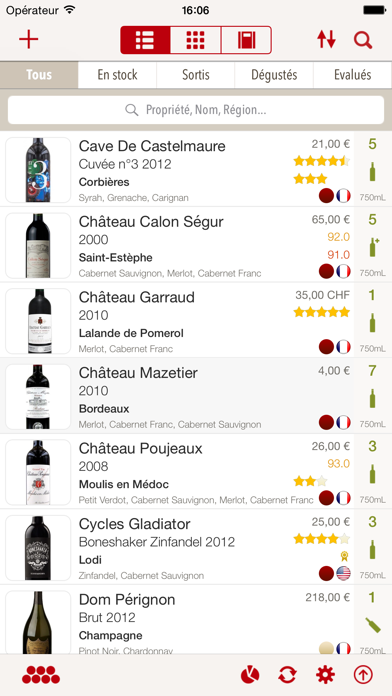
Task: Open the Château Garraud wine entry
Action: pyautogui.click(x=196, y=320)
